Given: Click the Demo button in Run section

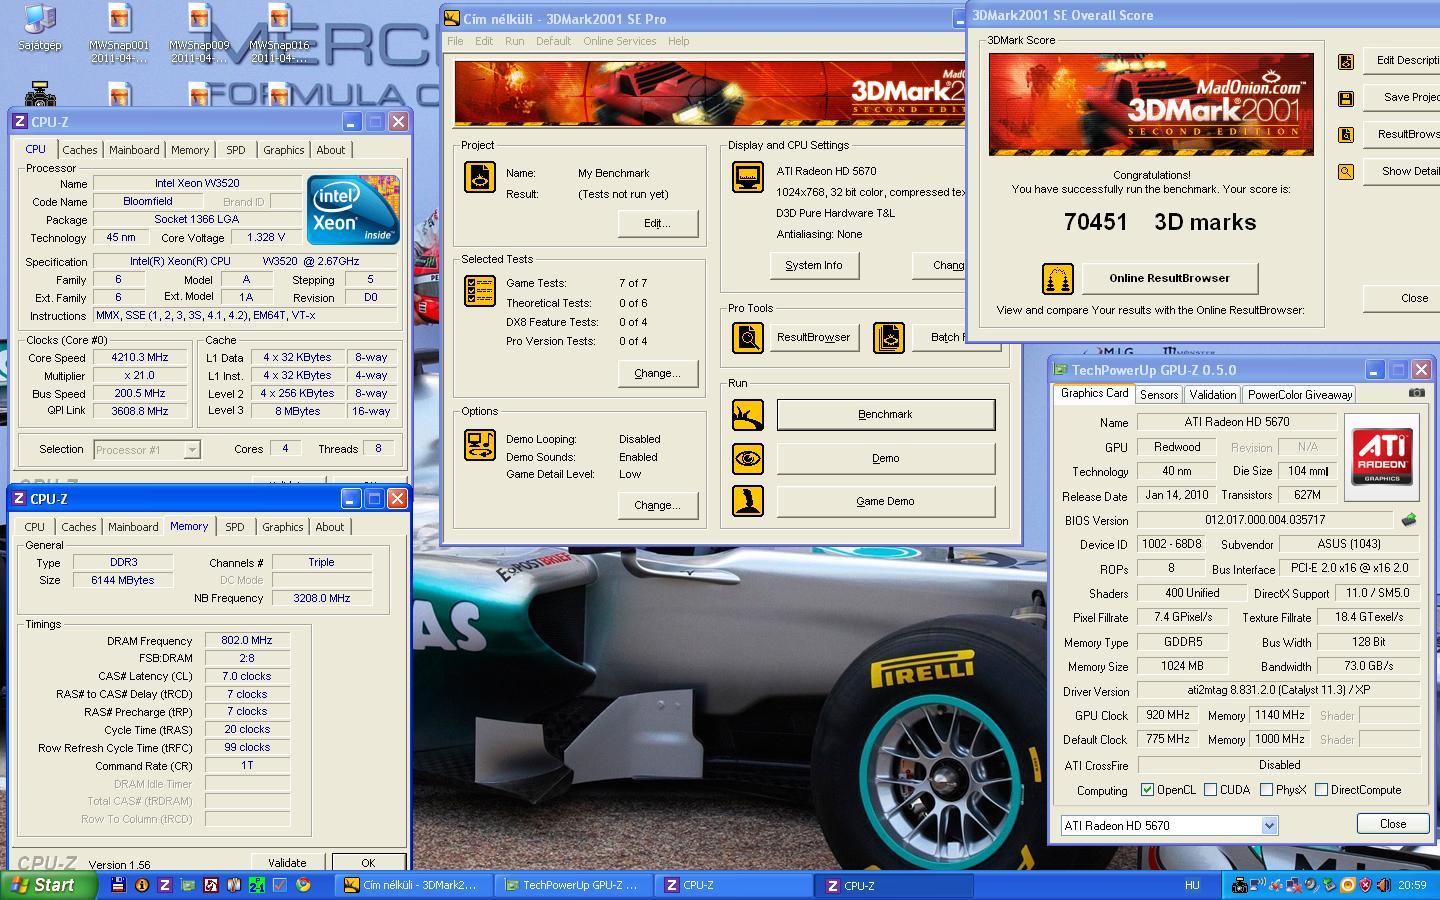Looking at the screenshot, I should coord(886,458).
